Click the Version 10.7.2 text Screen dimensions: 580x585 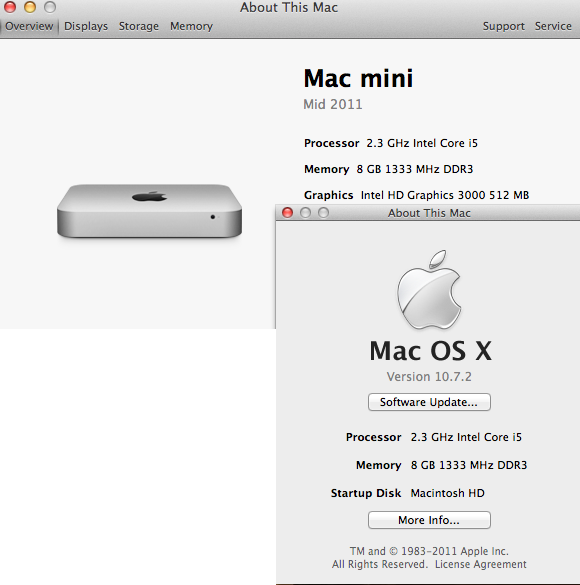[429, 376]
